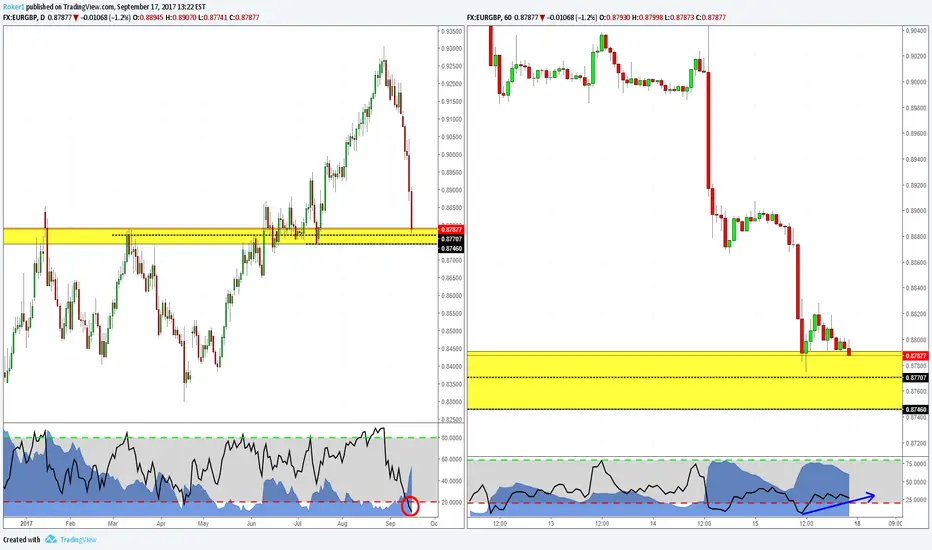This screenshot has height=550, width=932.
Task: Click the Apr label on the daily time axis
Action: click(160, 524)
